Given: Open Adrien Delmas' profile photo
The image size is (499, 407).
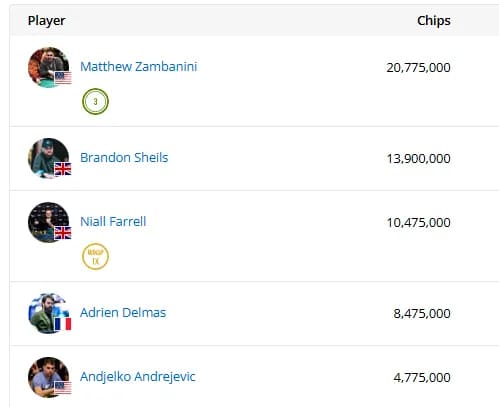Looking at the screenshot, I should click(49, 313).
